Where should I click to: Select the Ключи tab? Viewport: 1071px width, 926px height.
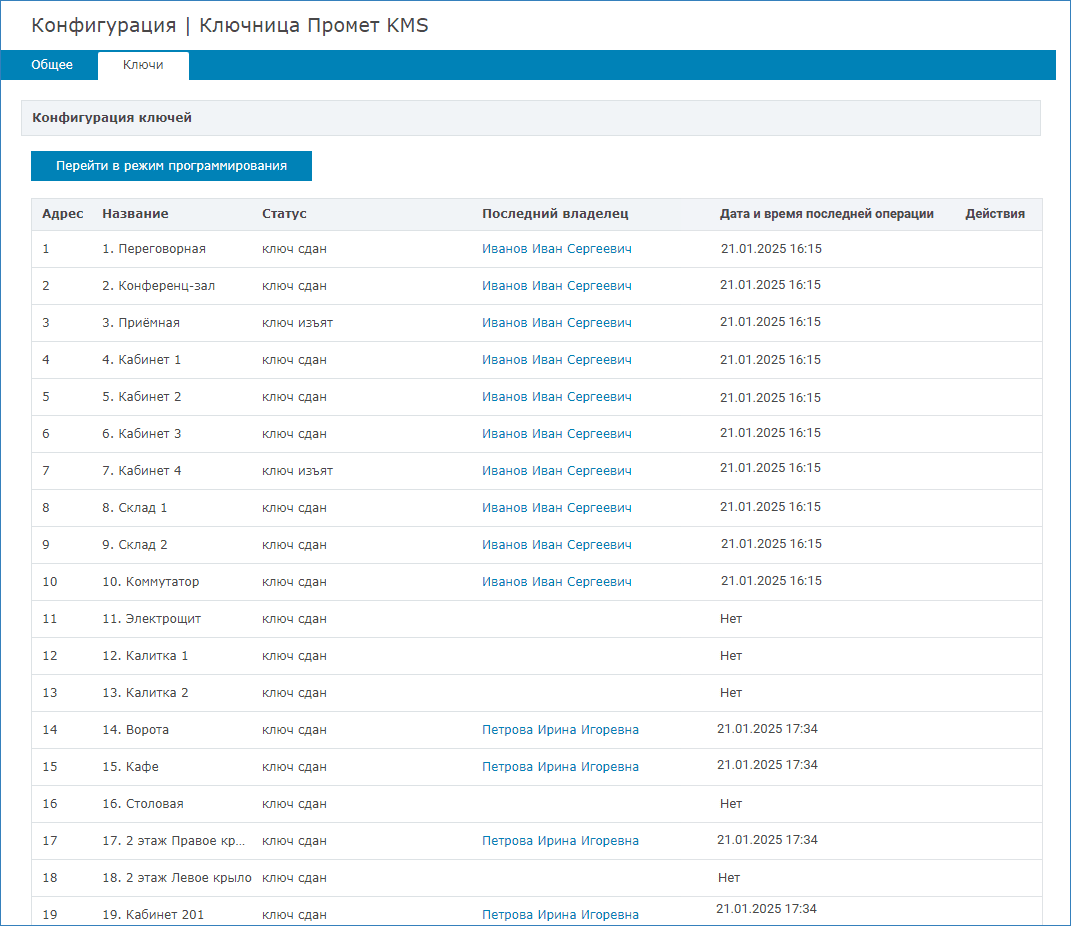click(143, 65)
